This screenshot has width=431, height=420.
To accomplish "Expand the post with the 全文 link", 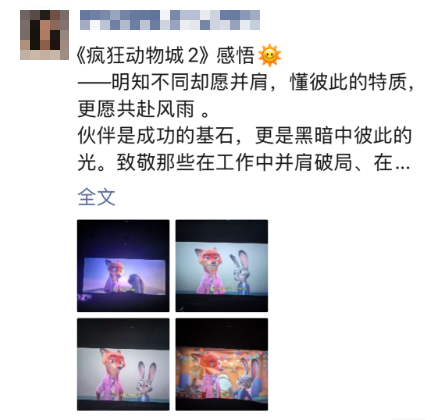I will point(97,197).
